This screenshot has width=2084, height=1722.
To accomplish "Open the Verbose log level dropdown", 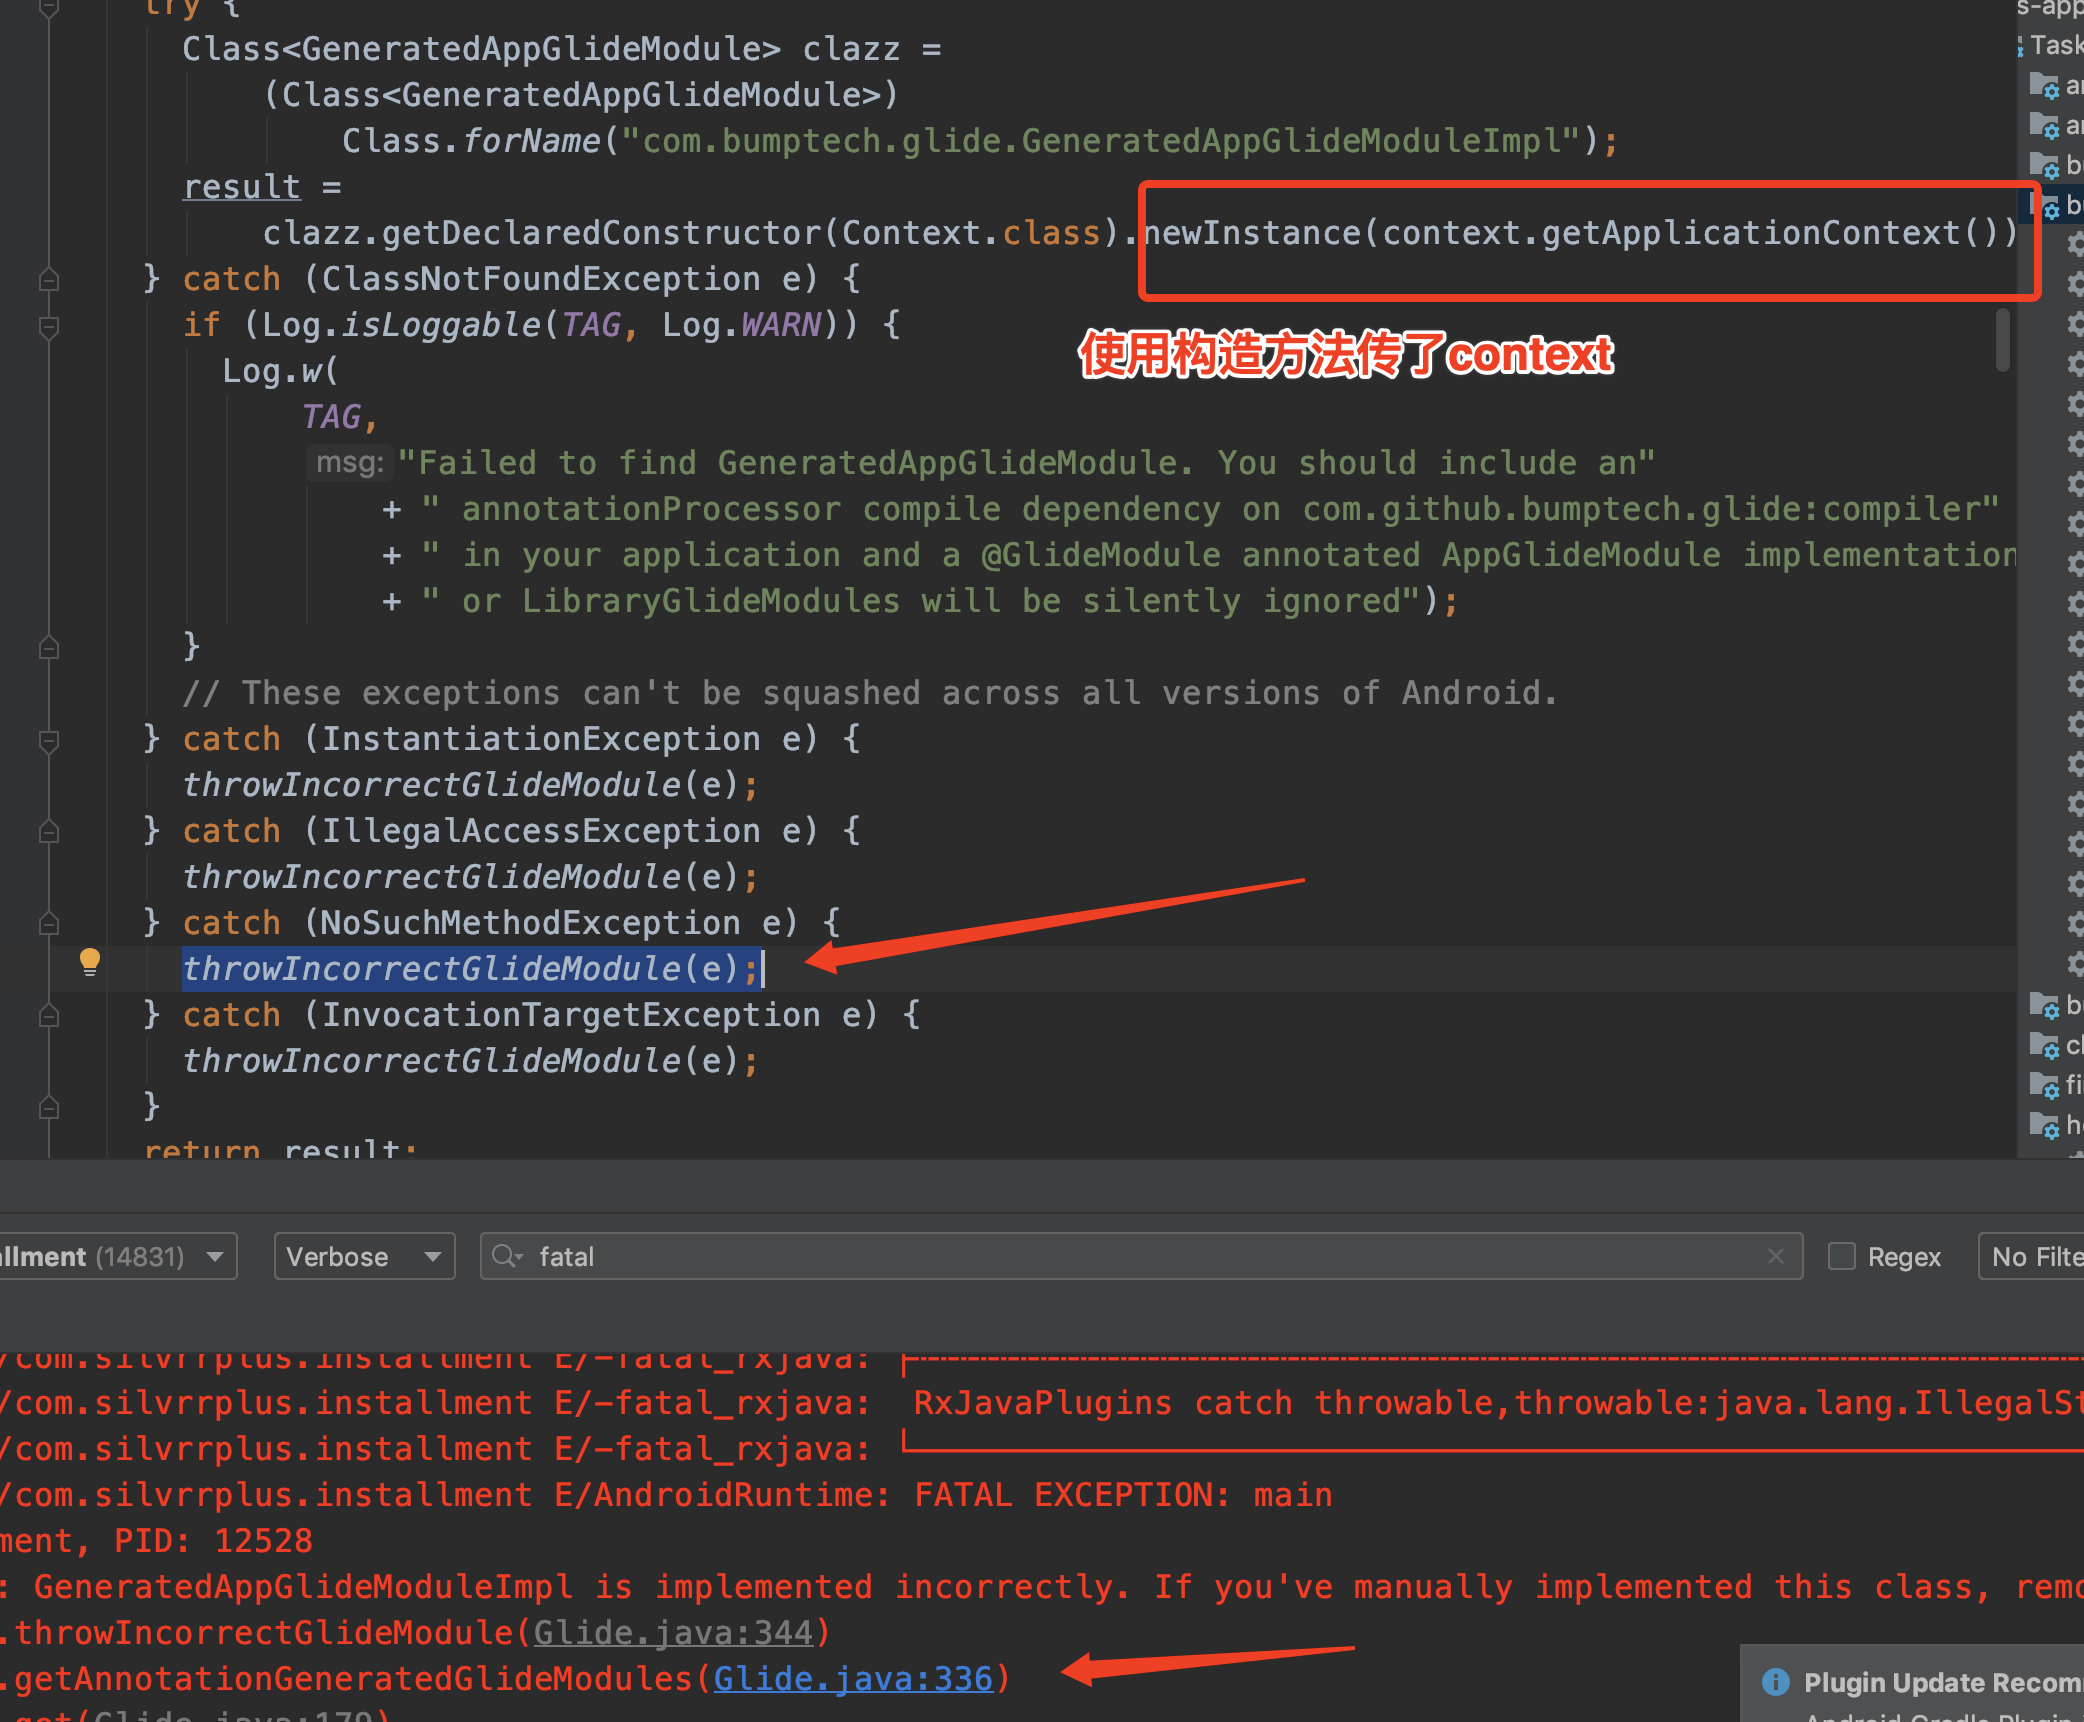I will [x=364, y=1256].
